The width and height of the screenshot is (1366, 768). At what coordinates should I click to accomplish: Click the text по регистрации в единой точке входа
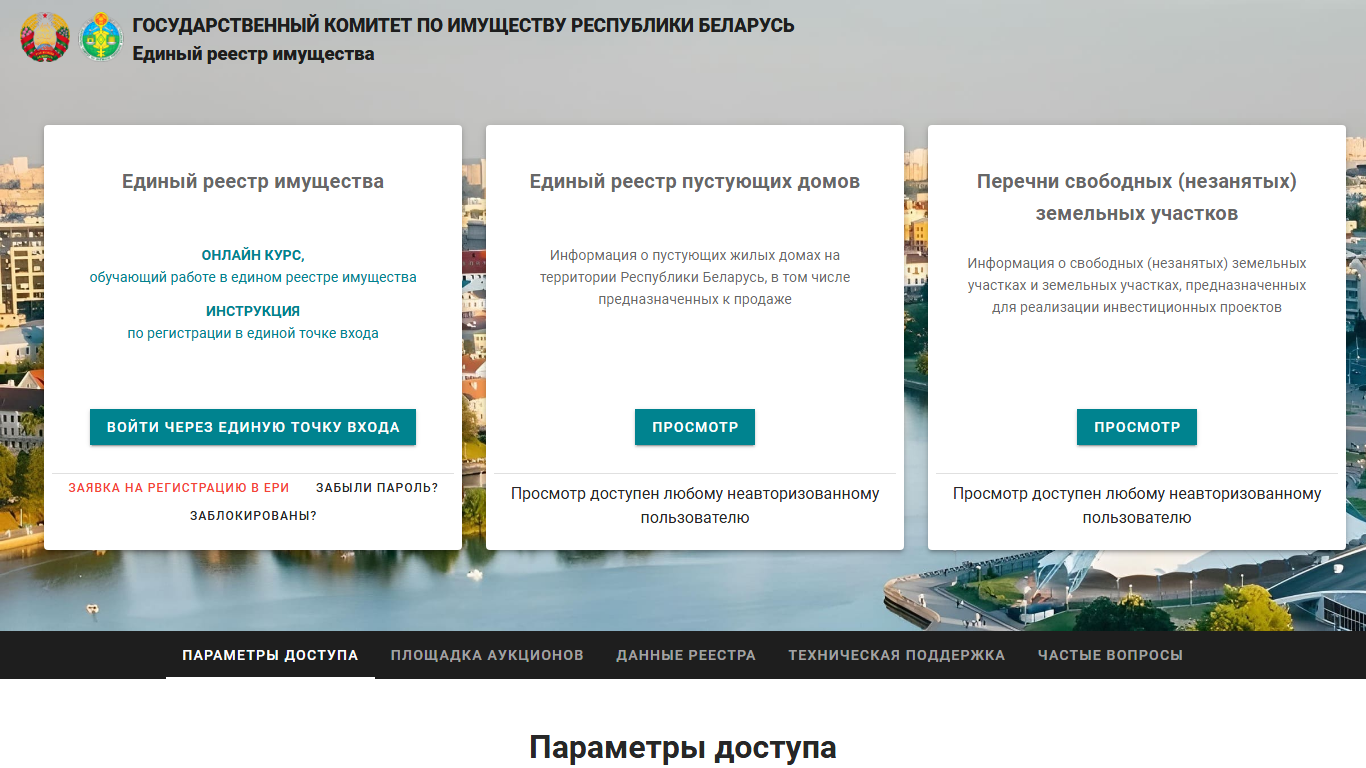tap(253, 333)
